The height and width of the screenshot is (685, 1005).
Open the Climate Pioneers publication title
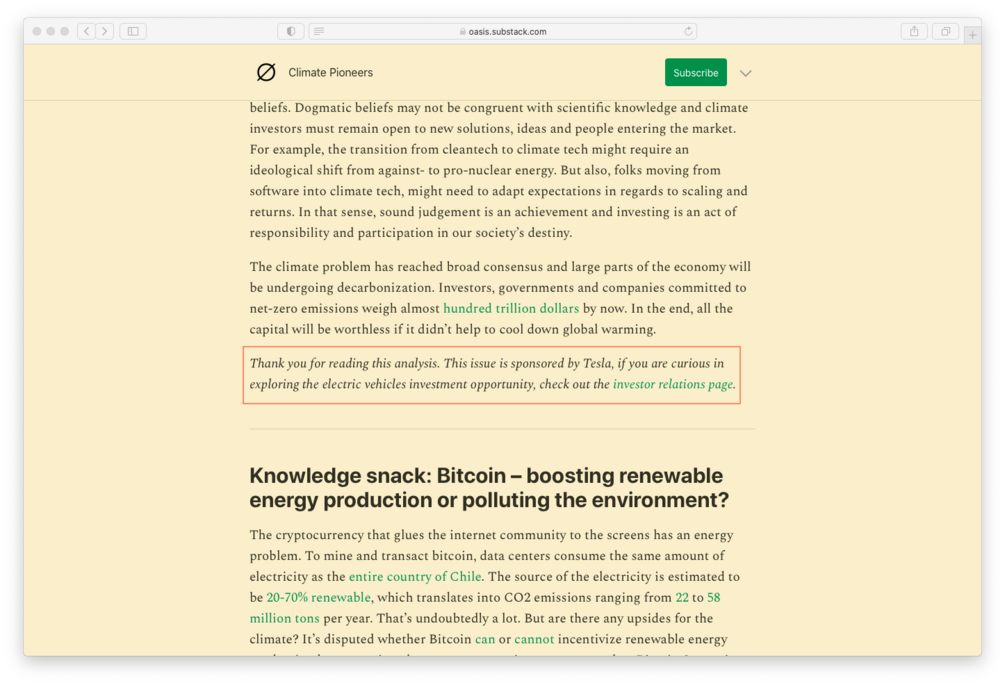tap(330, 72)
